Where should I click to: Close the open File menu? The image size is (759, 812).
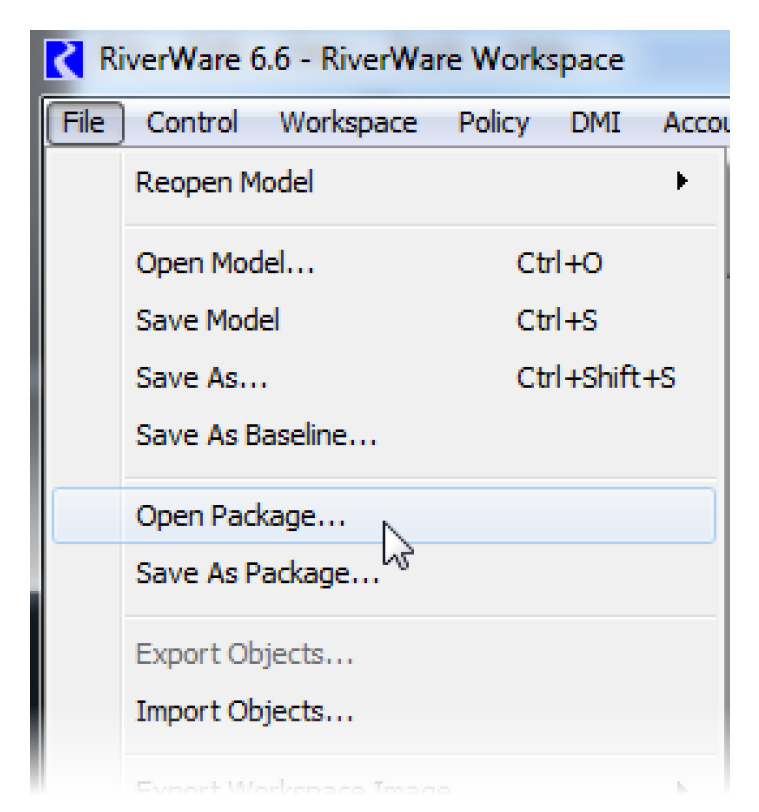coord(84,122)
